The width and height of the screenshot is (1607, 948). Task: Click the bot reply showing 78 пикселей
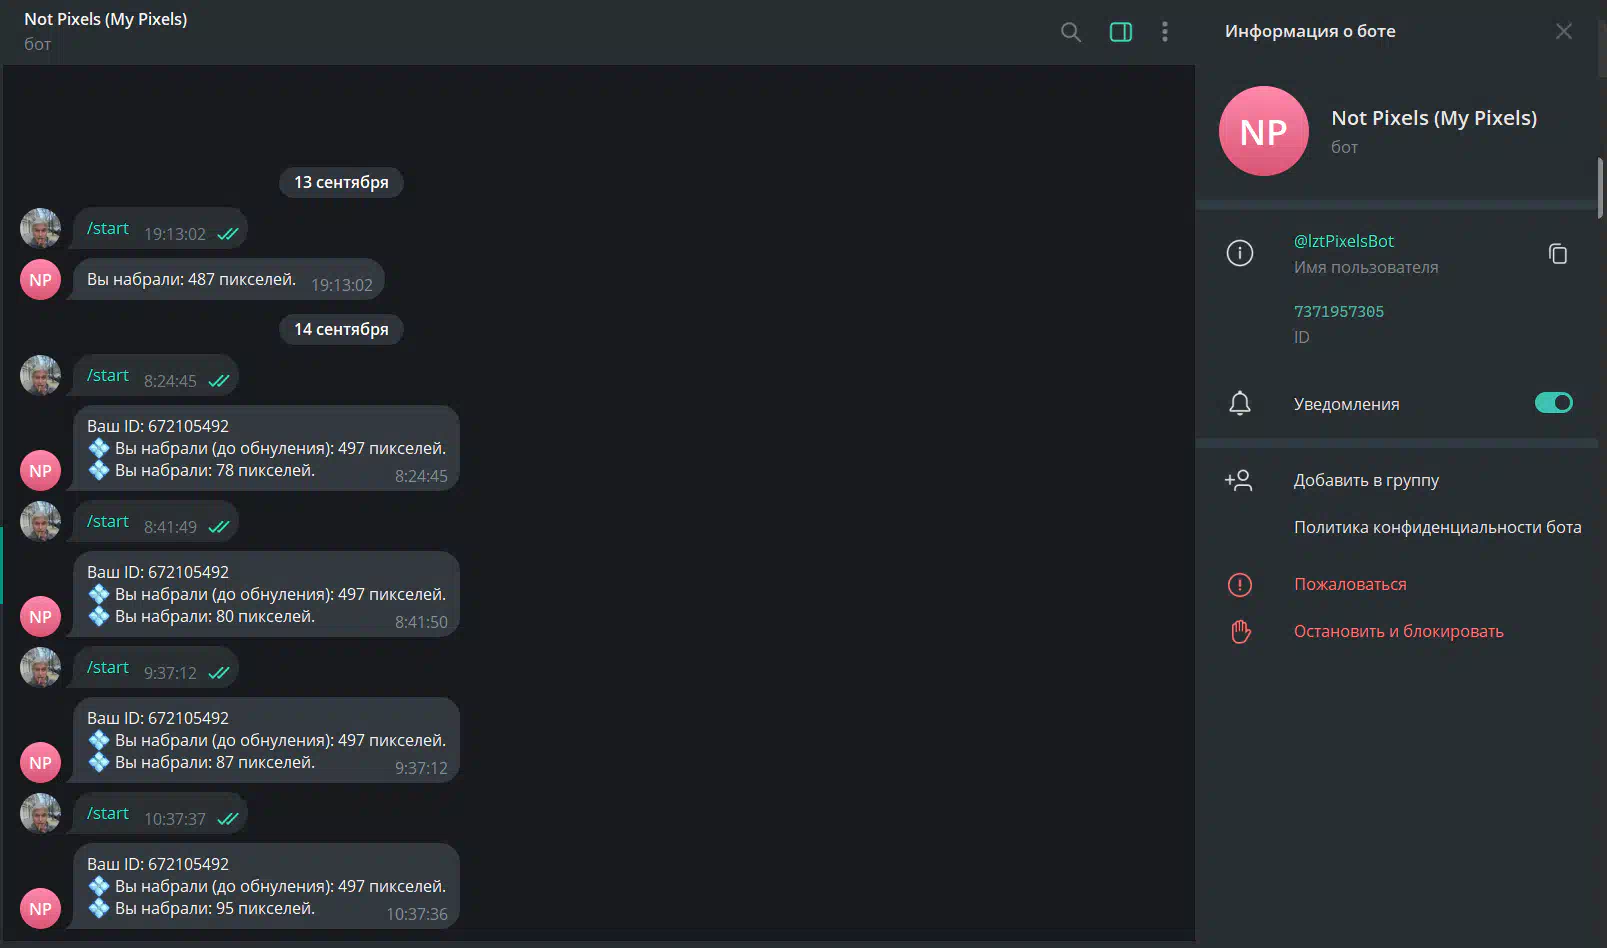[x=266, y=448]
